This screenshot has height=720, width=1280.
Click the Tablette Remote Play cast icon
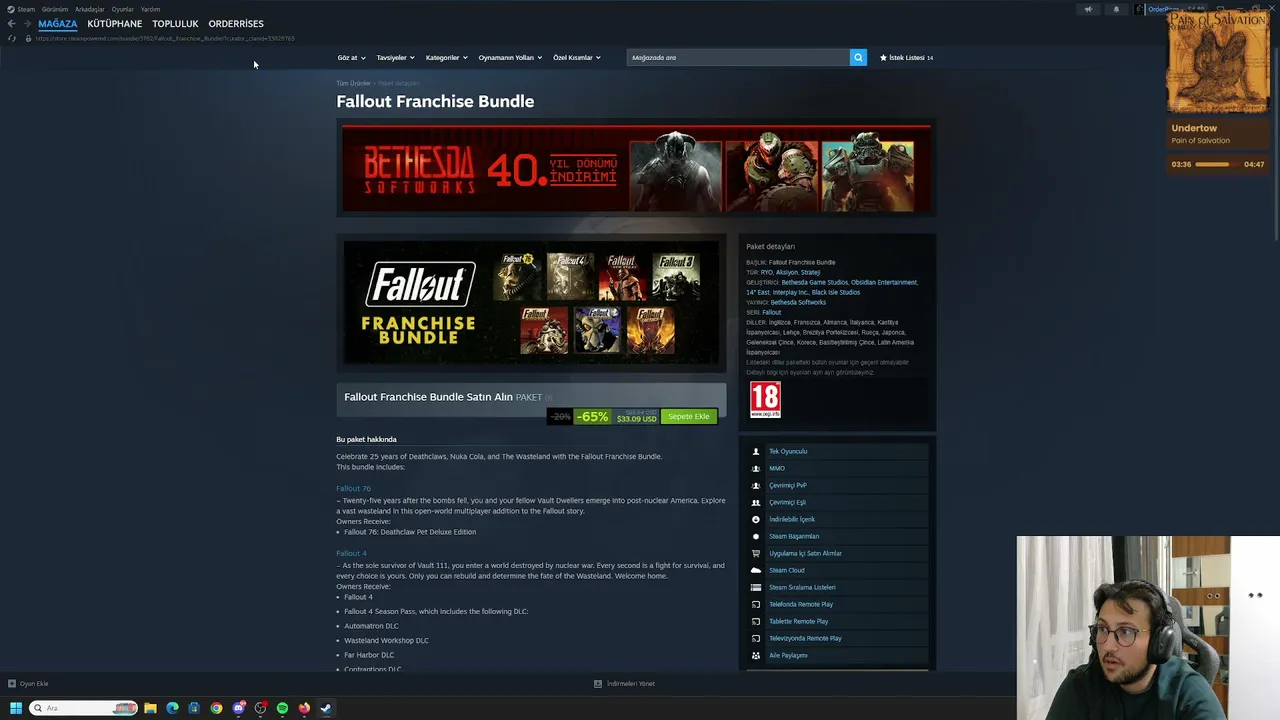tap(756, 621)
